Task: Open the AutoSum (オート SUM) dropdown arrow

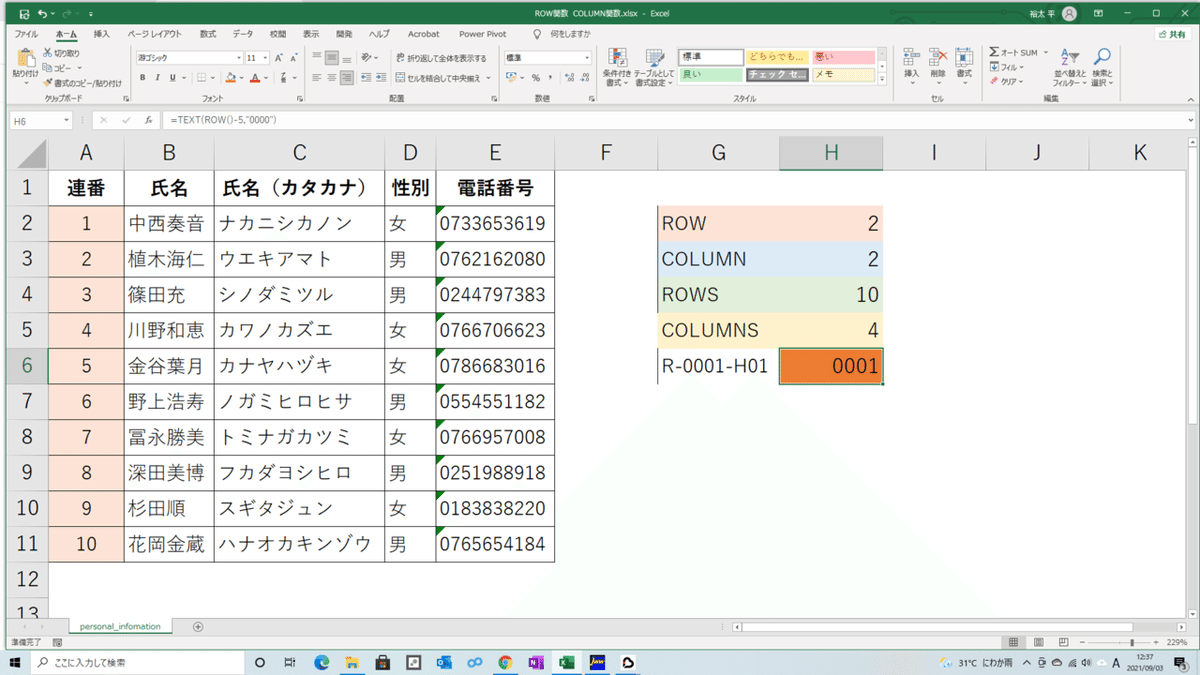Action: click(x=1047, y=53)
